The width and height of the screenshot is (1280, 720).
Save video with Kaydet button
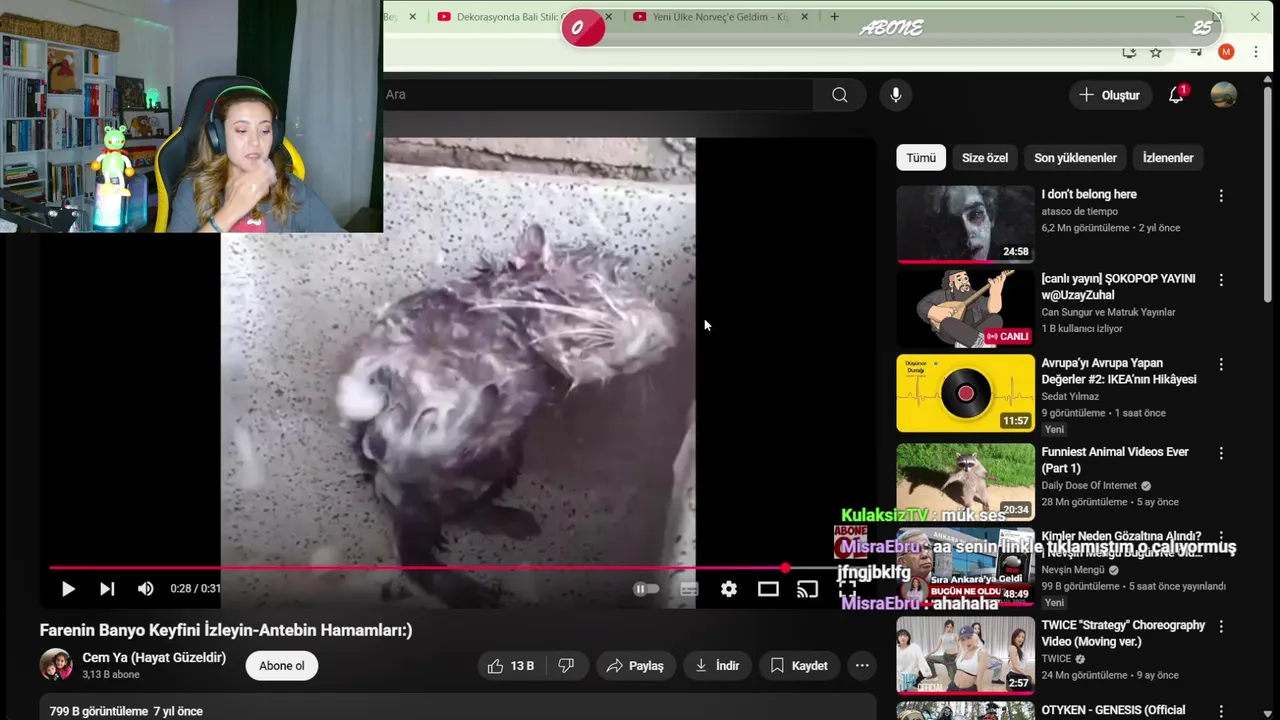click(x=799, y=665)
